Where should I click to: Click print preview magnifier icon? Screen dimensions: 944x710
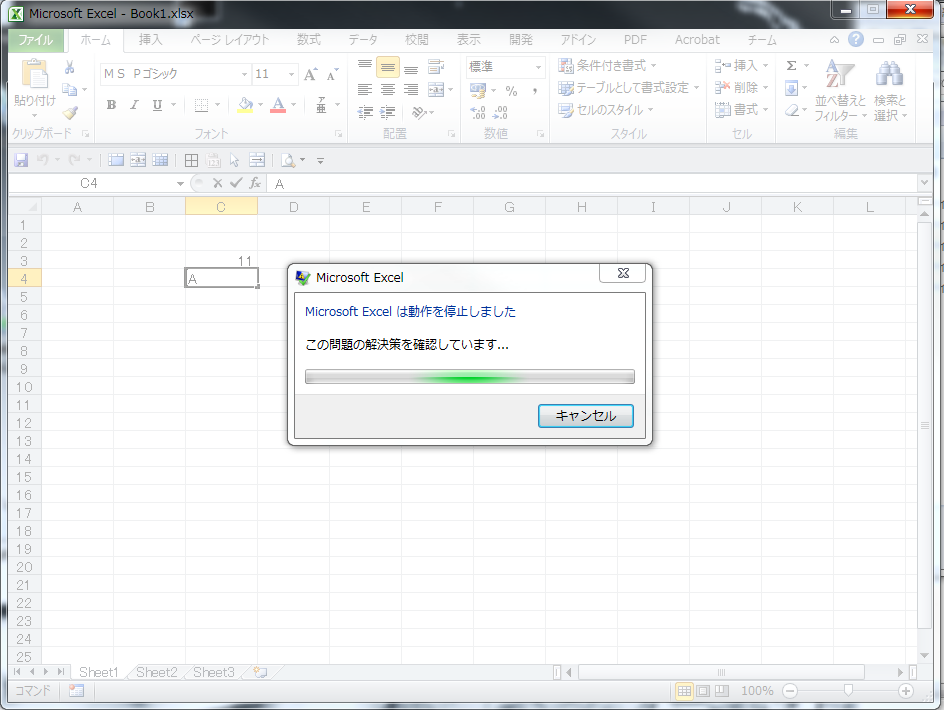pyautogui.click(x=288, y=160)
